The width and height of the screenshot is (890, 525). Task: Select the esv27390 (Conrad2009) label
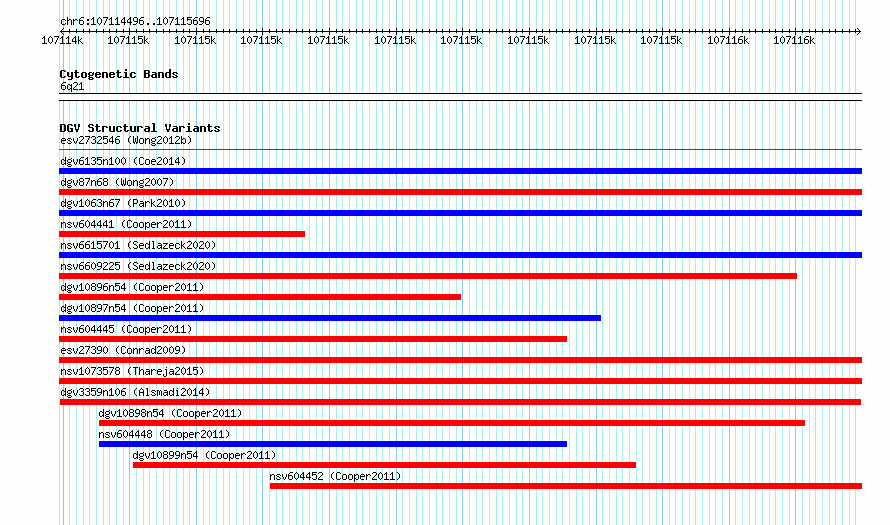click(x=123, y=350)
